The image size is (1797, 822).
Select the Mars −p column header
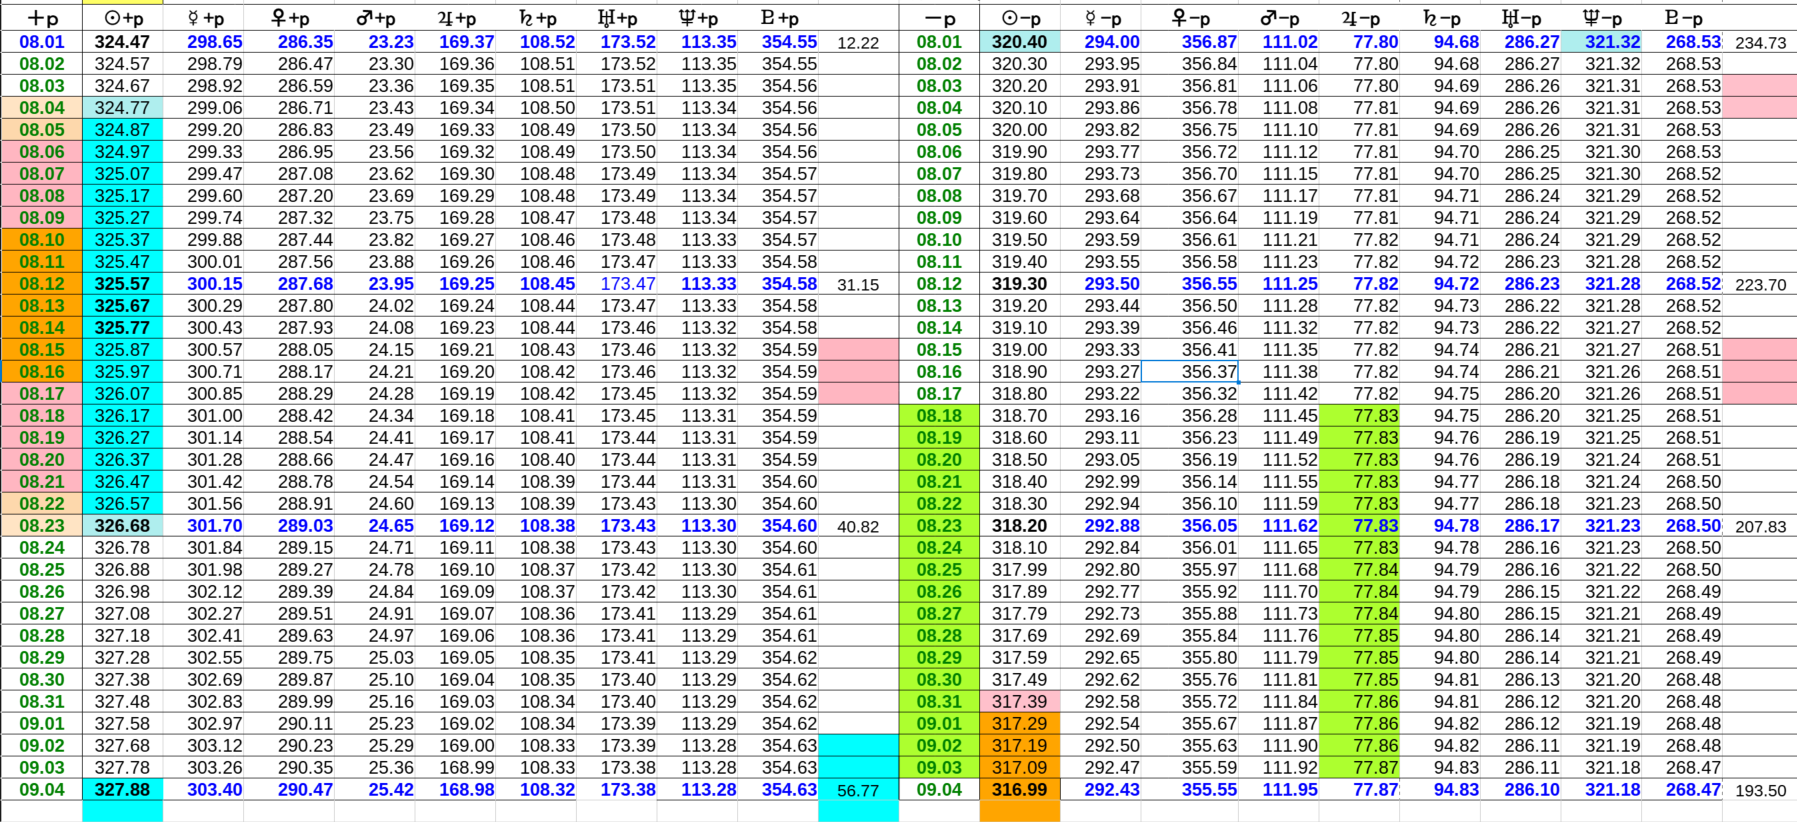[1279, 18]
